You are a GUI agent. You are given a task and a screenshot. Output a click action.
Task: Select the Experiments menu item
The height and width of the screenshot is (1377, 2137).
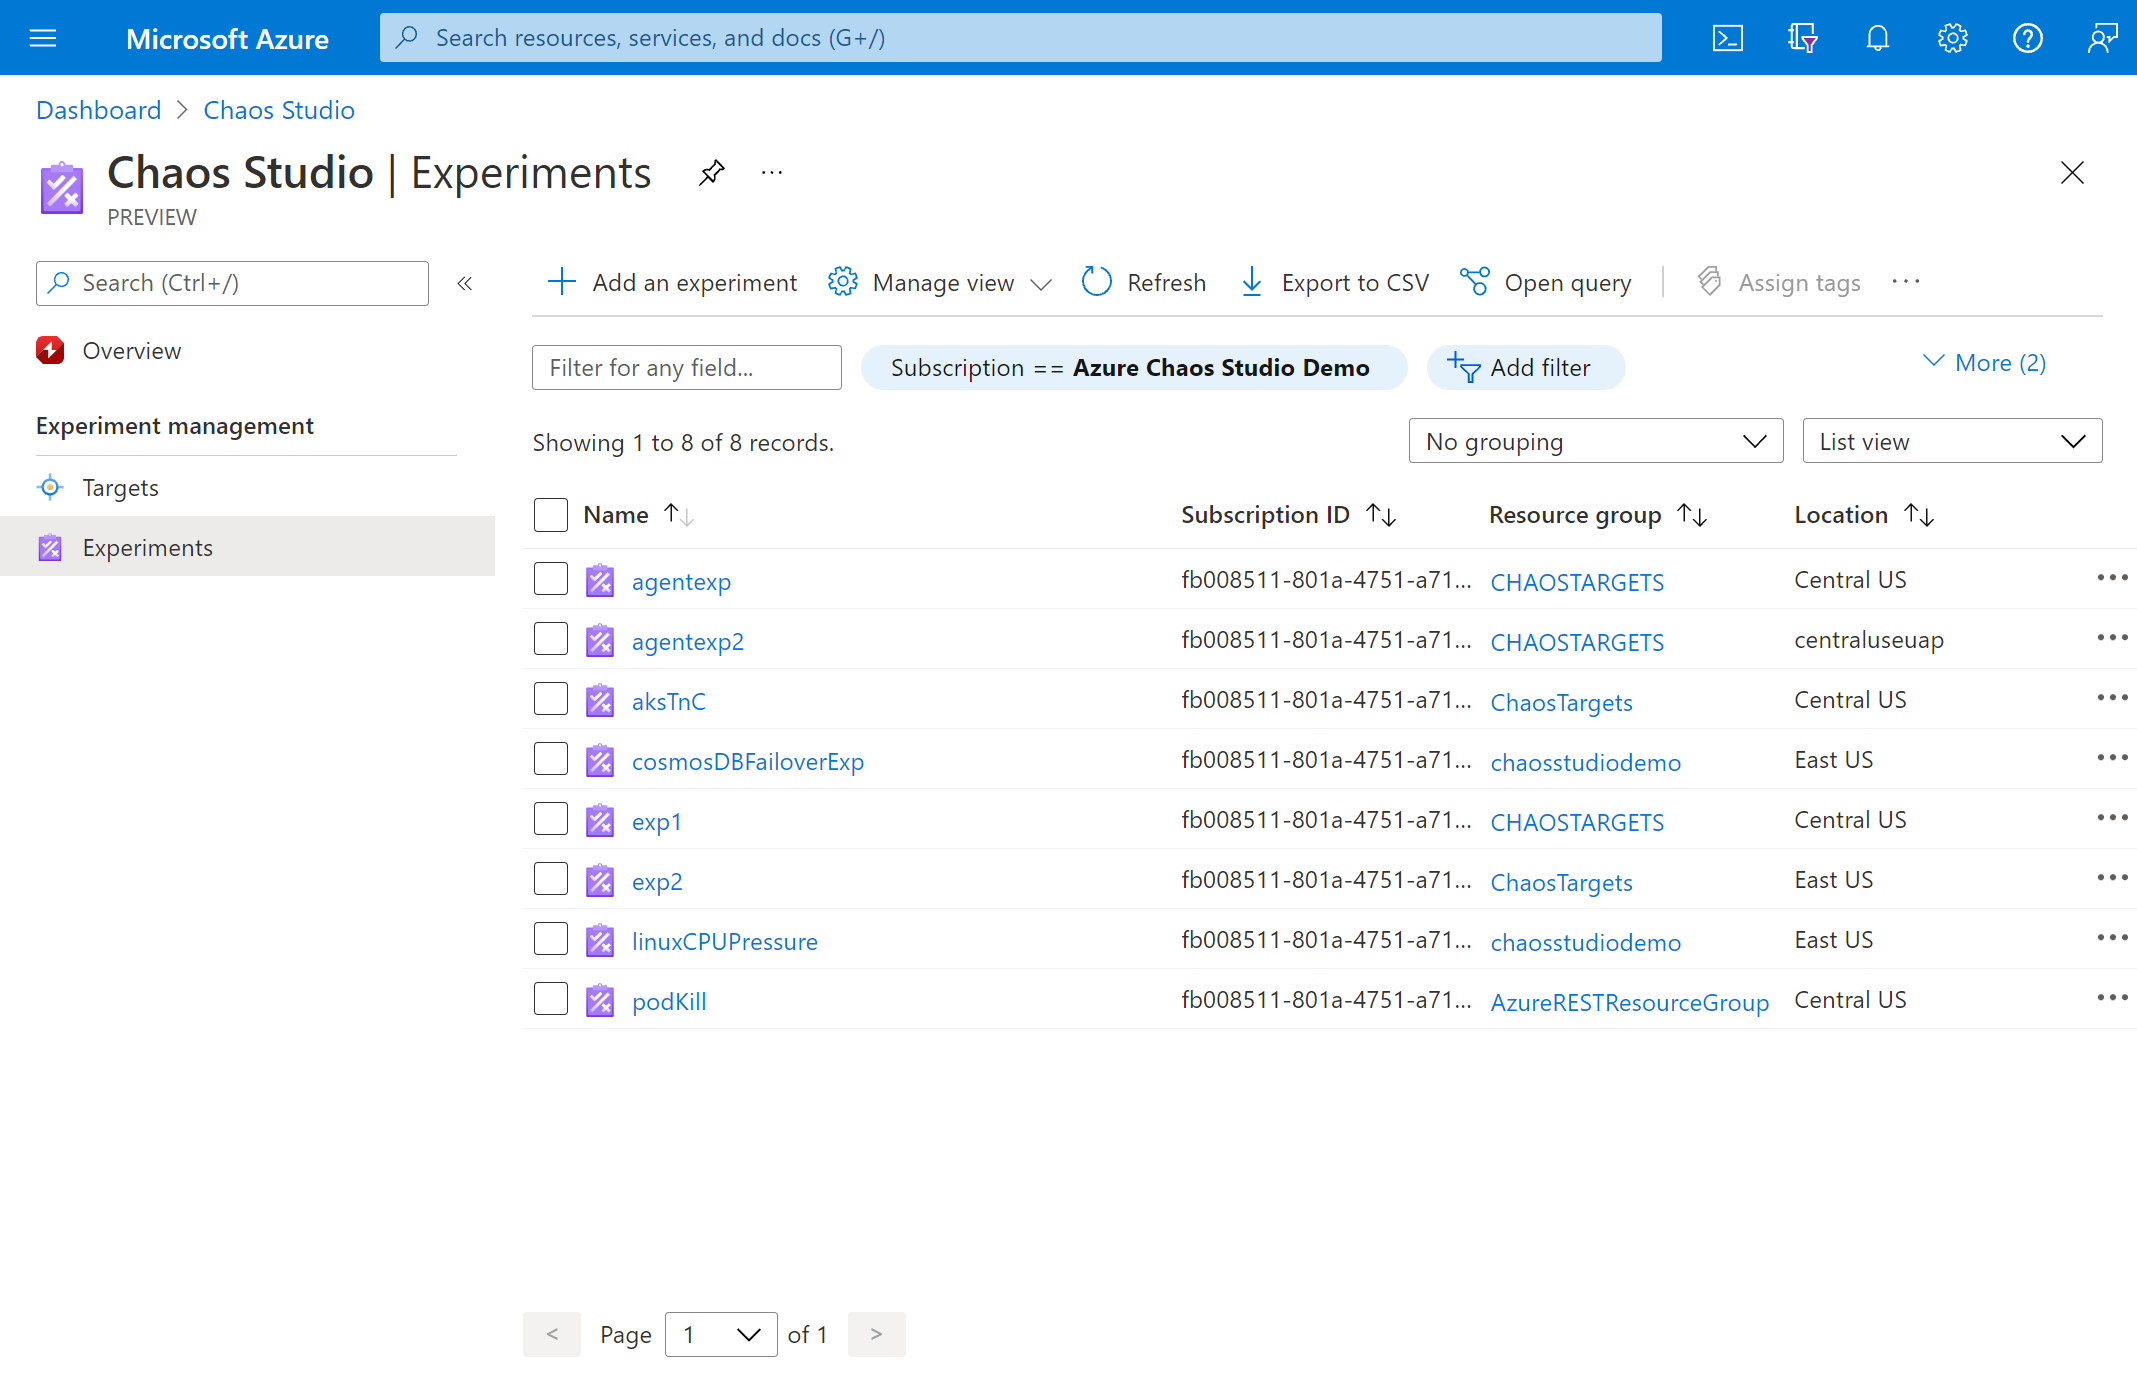(x=146, y=545)
